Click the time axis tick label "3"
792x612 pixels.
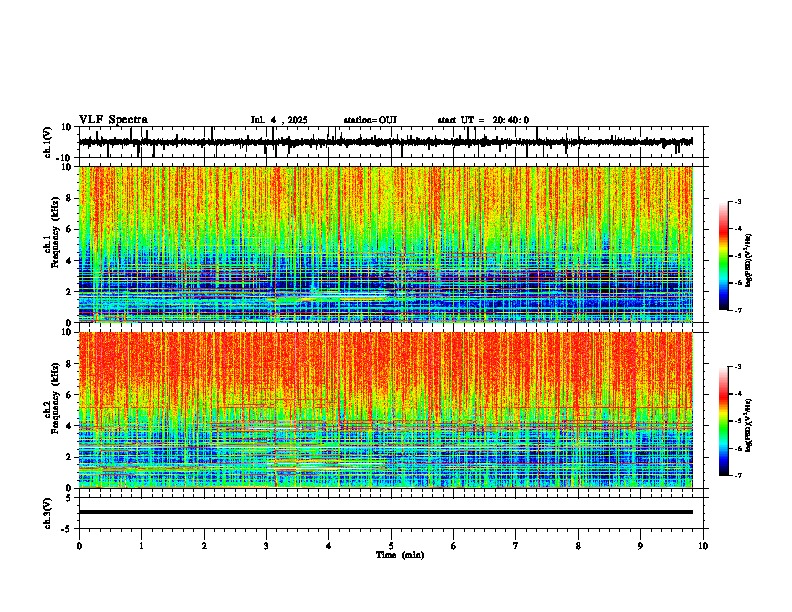[266, 546]
